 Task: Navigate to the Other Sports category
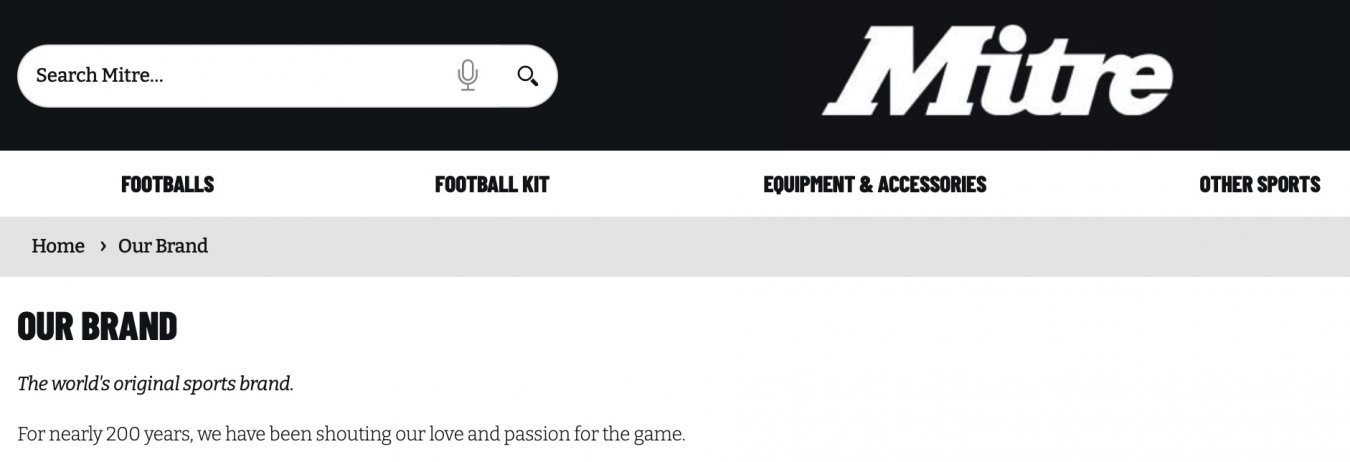pyautogui.click(x=1259, y=184)
